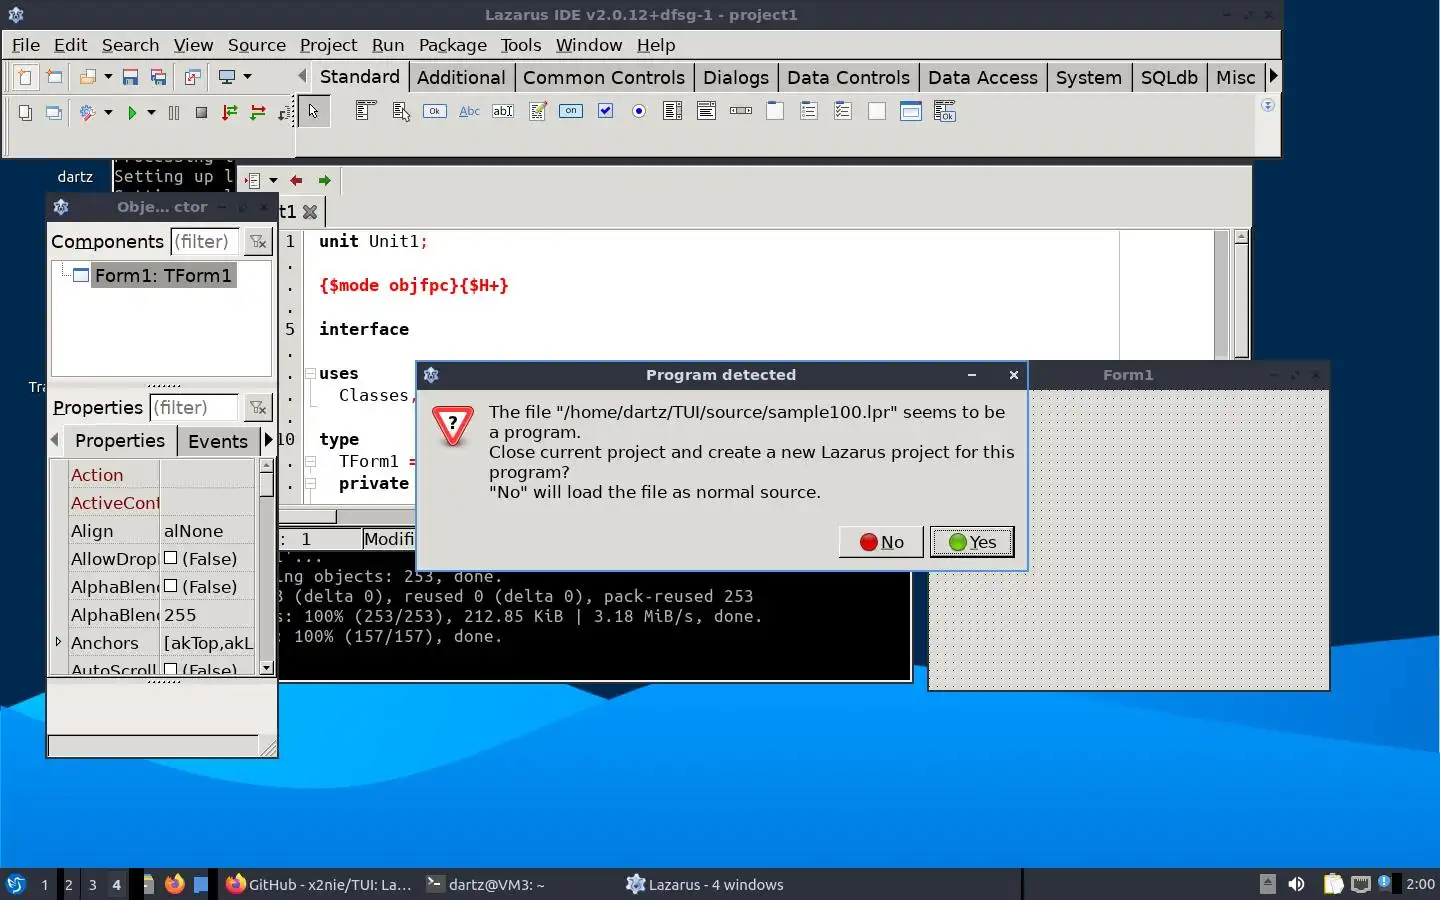The width and height of the screenshot is (1440, 900).
Task: Select the TRadioButton component in palette
Action: click(639, 111)
